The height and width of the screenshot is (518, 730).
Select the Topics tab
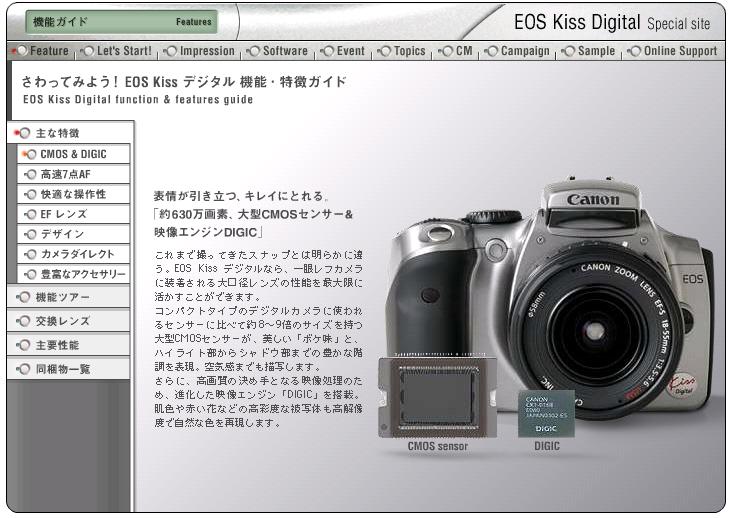402,51
